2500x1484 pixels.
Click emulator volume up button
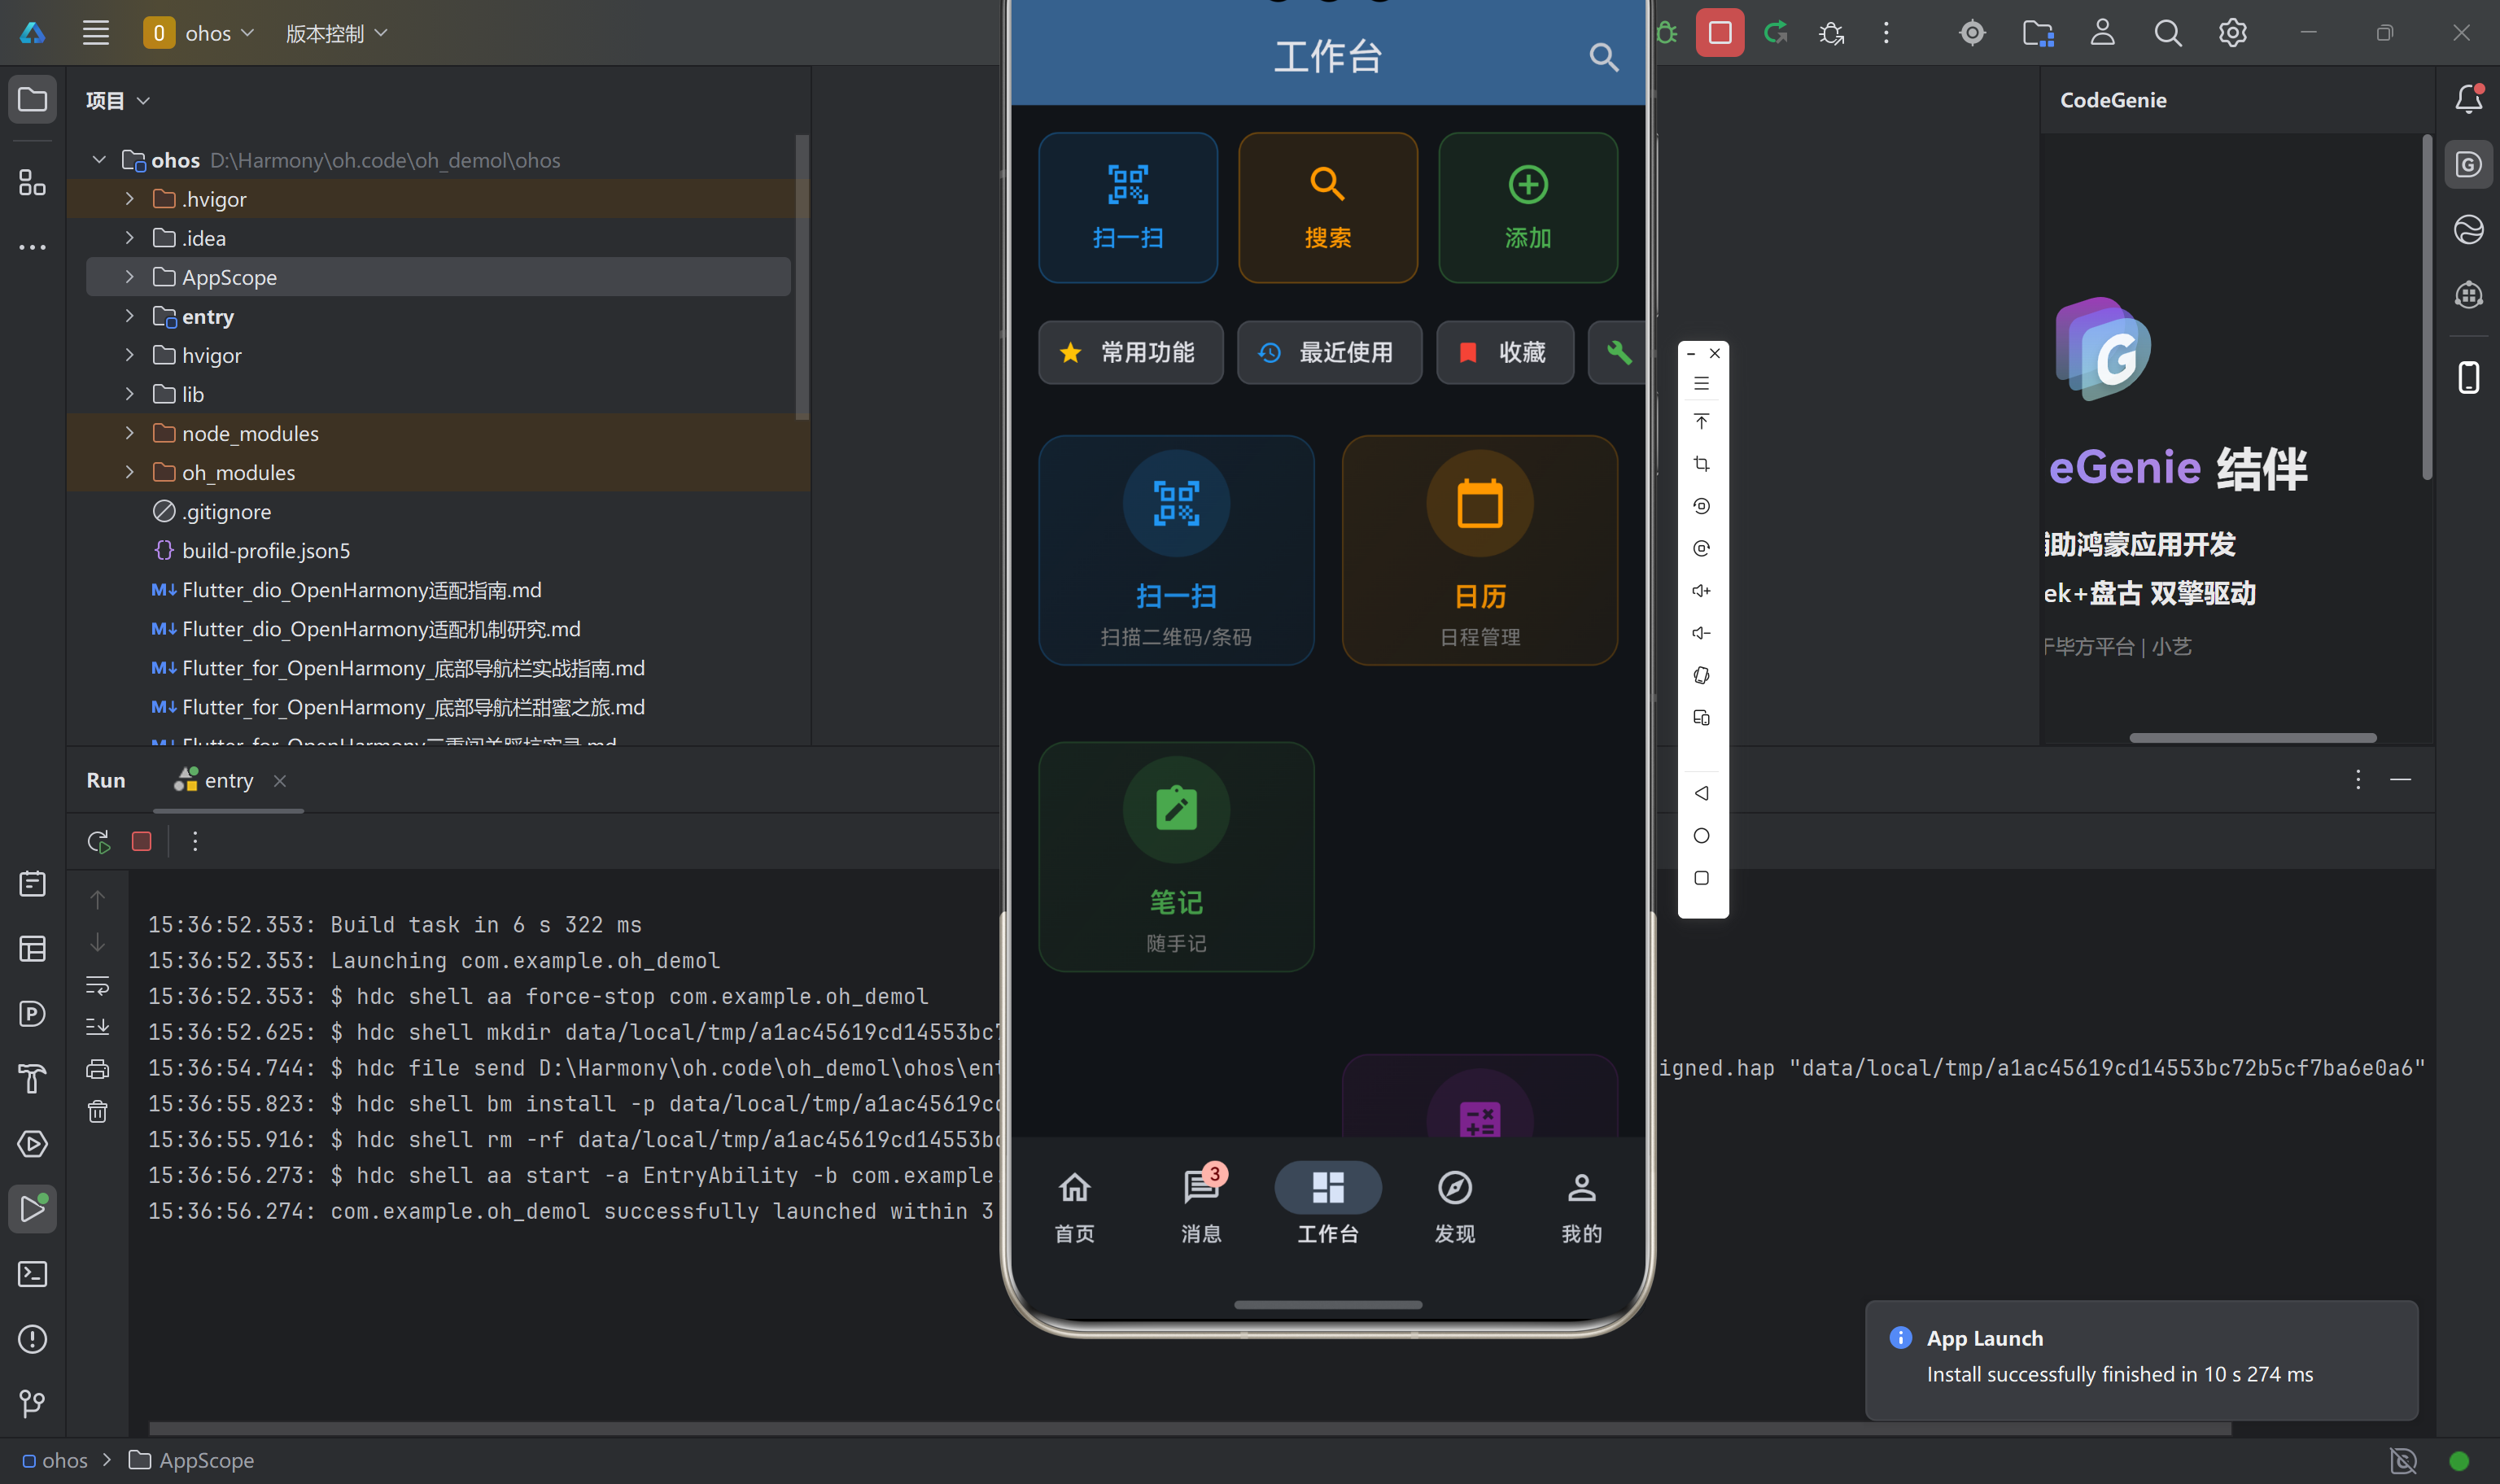(1701, 591)
